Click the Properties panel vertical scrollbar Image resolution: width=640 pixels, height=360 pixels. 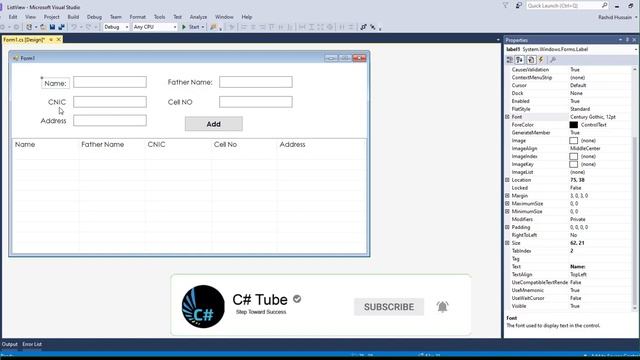click(x=635, y=188)
